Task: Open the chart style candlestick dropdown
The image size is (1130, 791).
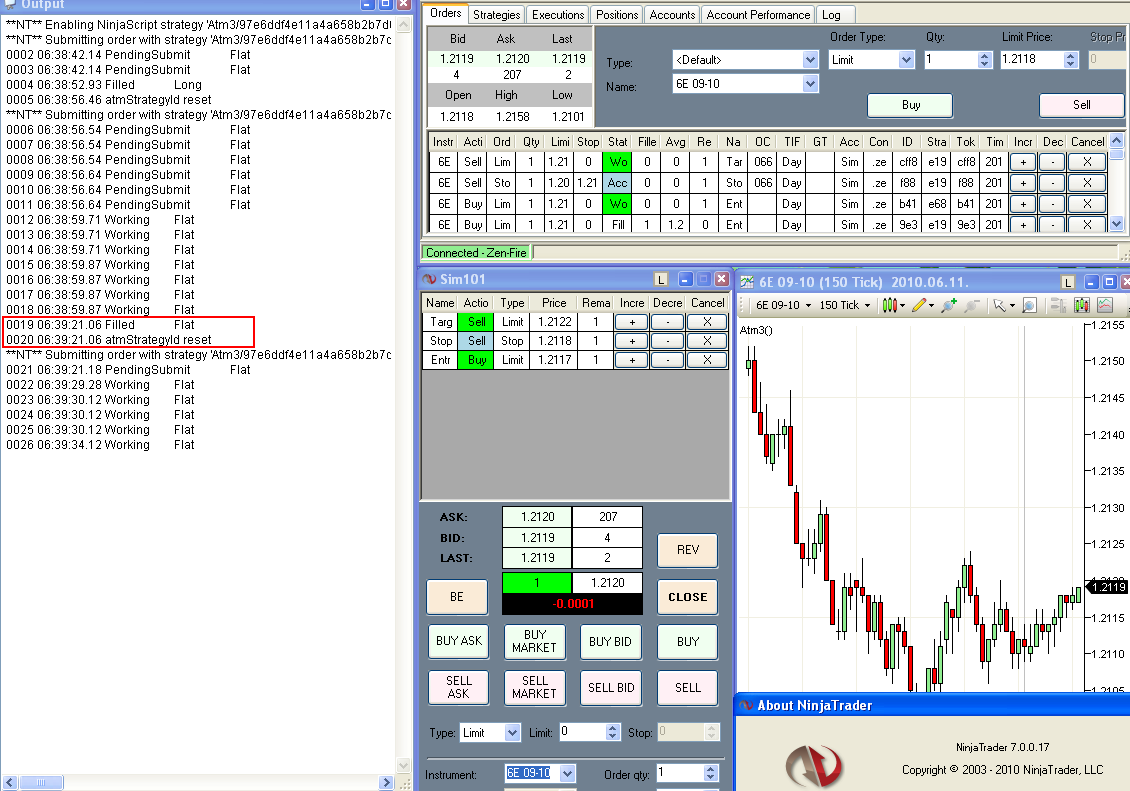Action: click(894, 305)
